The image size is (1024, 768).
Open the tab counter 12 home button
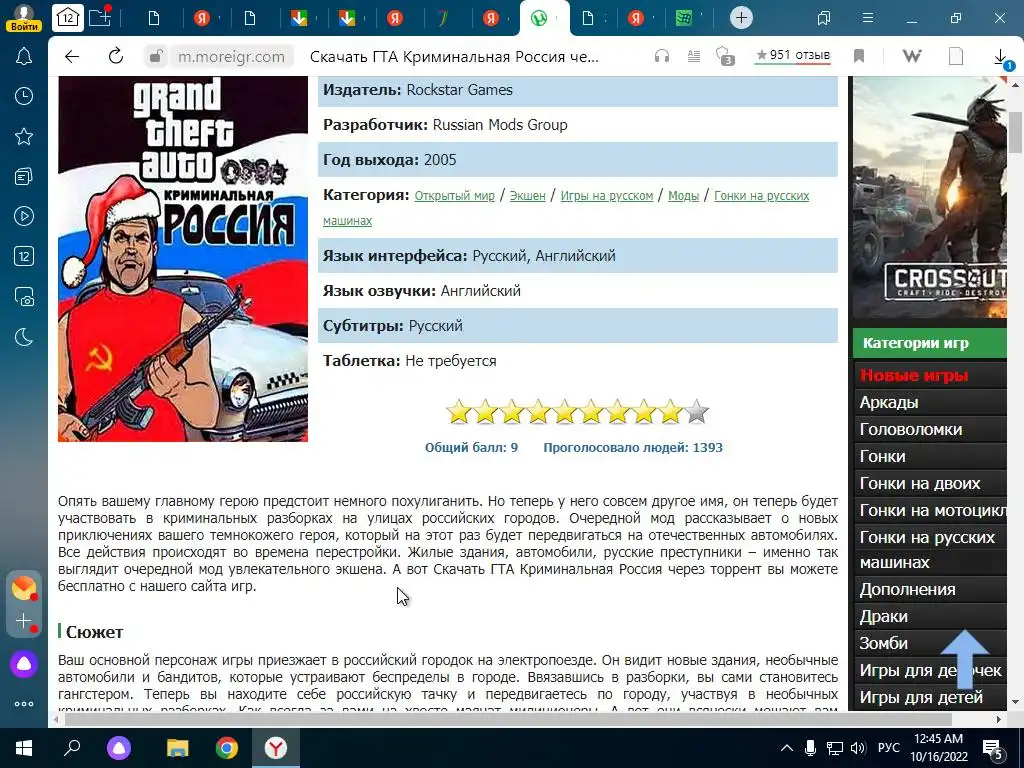click(68, 18)
